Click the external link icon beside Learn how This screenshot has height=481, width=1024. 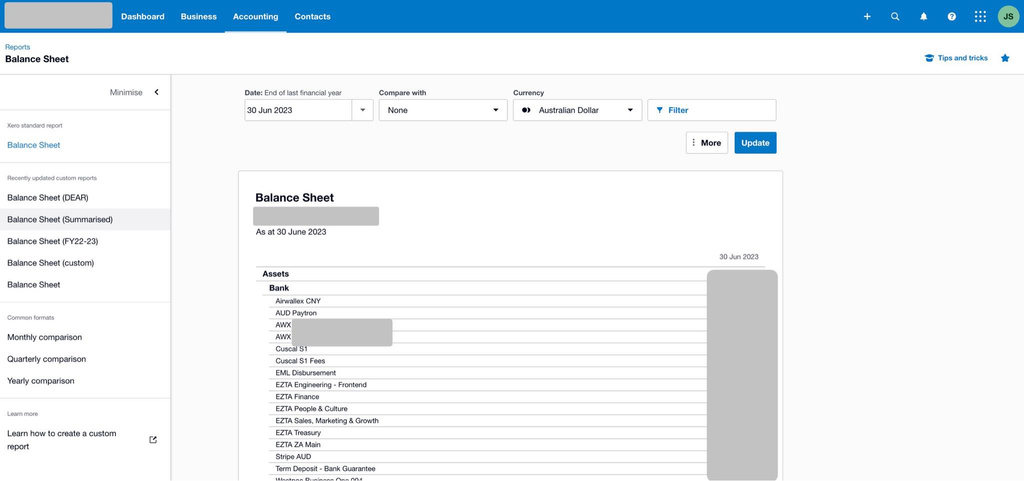tap(153, 440)
